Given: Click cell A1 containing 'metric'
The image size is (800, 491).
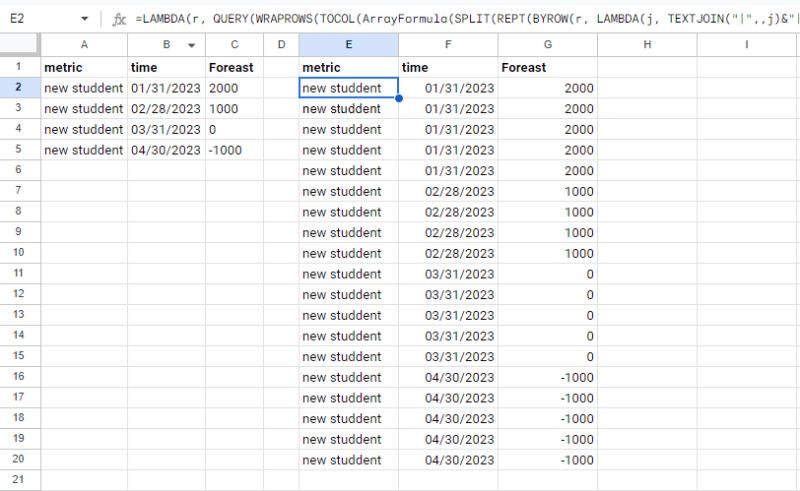Looking at the screenshot, I should pyautogui.click(x=84, y=67).
